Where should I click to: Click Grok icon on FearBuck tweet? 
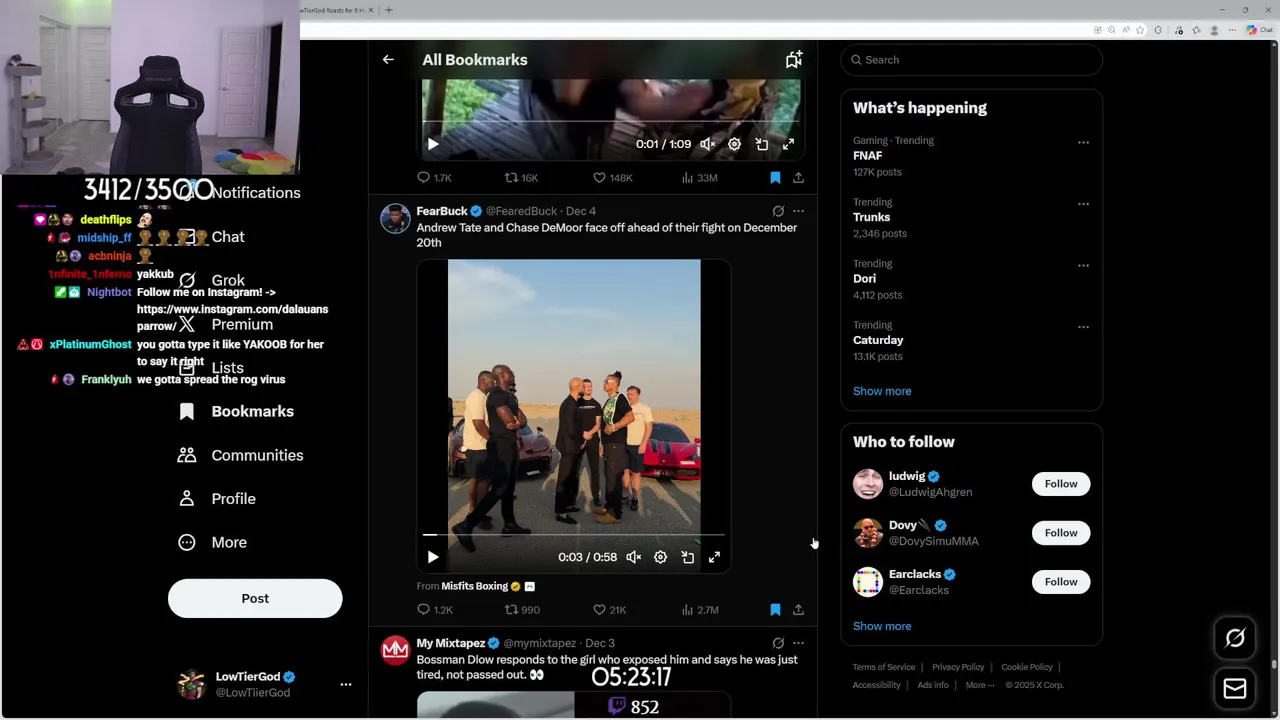[778, 211]
